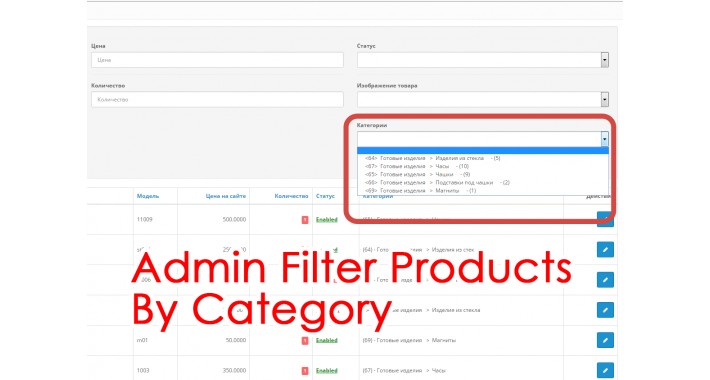Click the (67) Готовые изделия > Часы cell
This screenshot has width=710, height=380.
coord(404,370)
